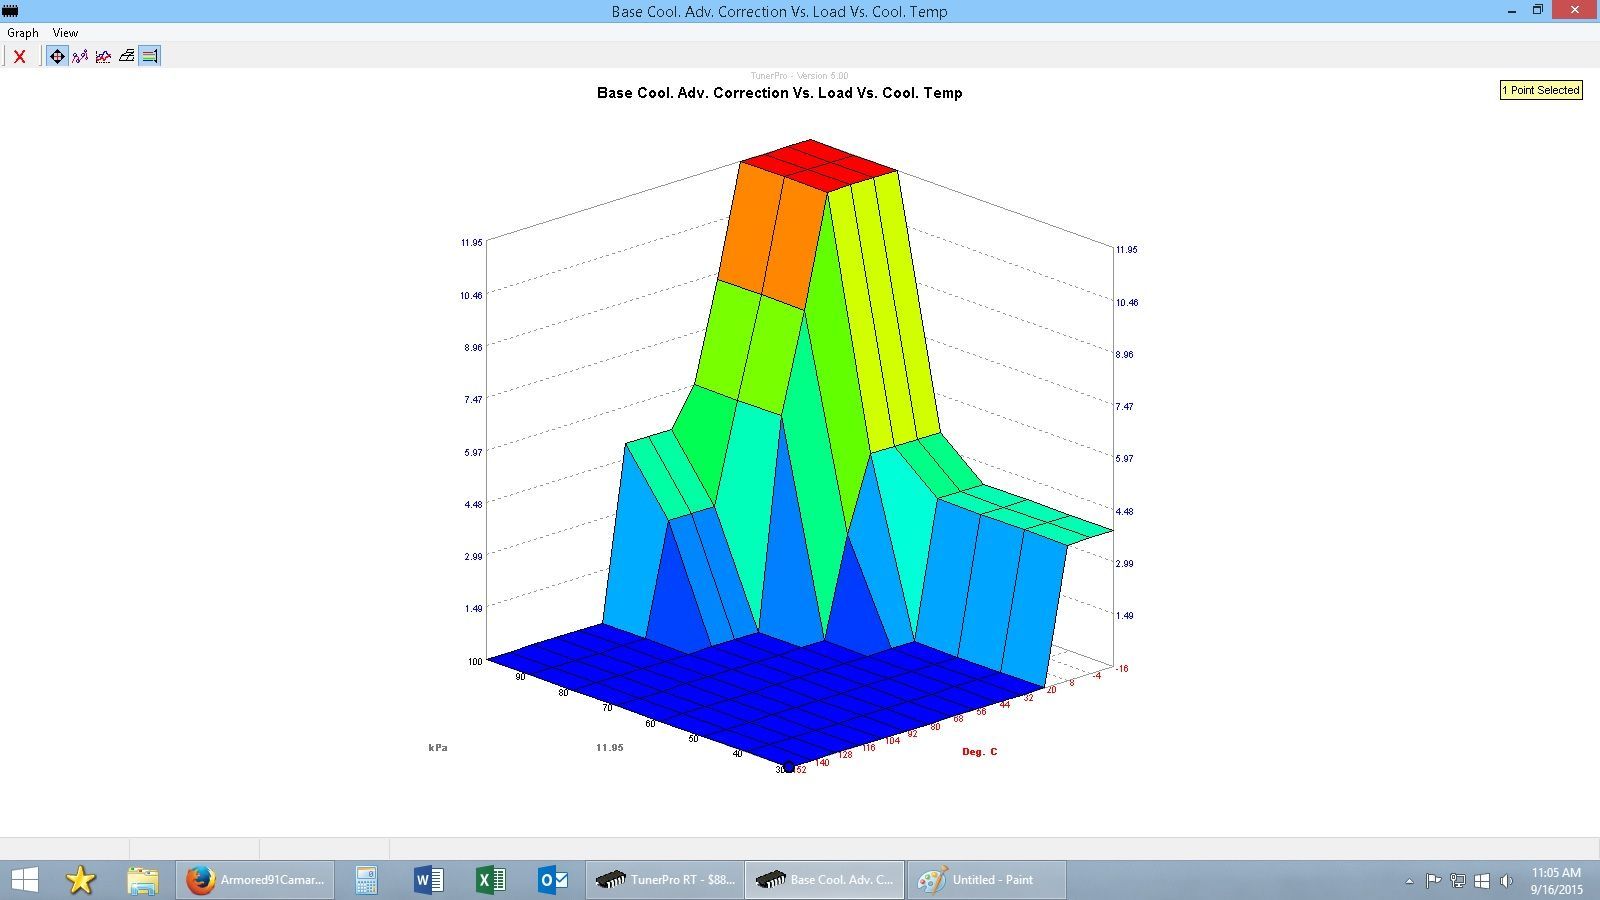Click the '1 Point Selected' label

(x=1540, y=90)
